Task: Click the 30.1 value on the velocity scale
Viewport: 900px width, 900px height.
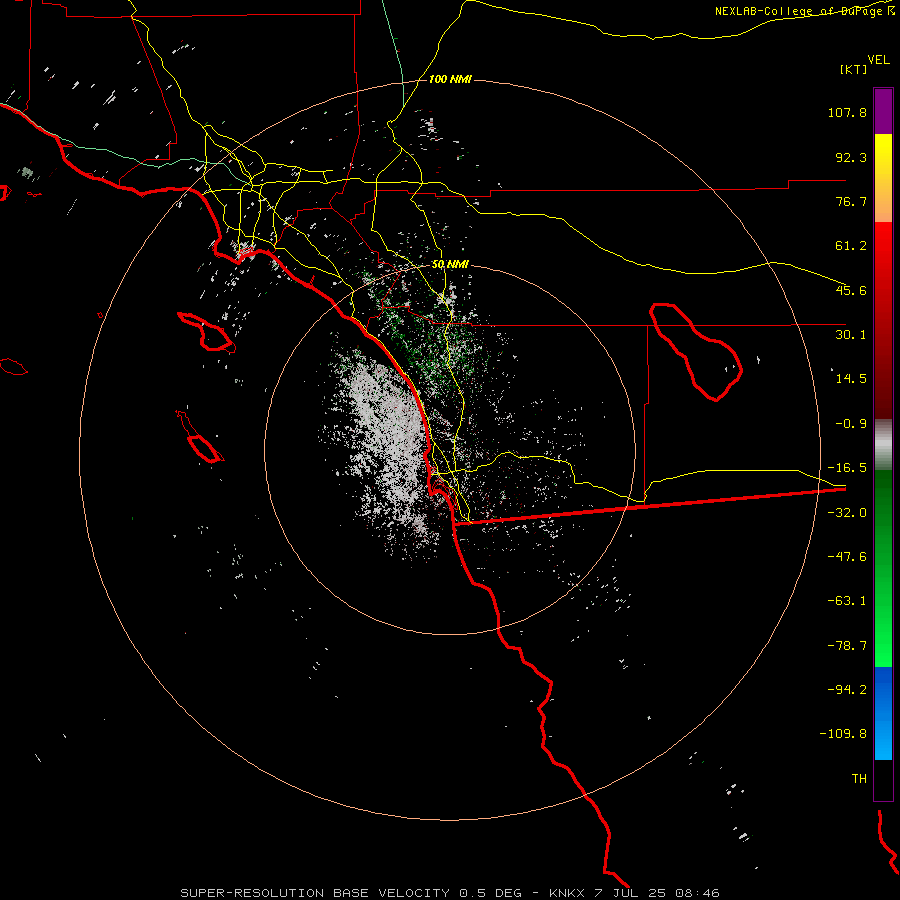Action: click(851, 335)
